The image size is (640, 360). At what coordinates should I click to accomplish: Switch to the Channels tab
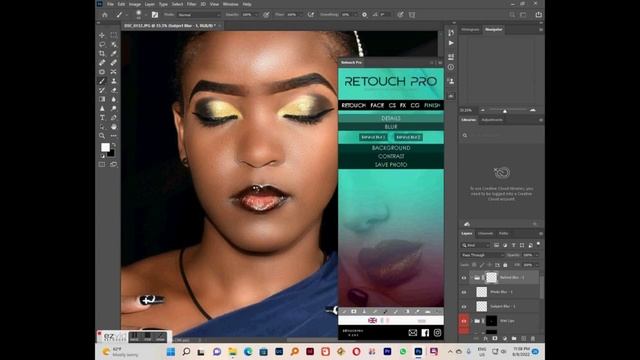coord(485,233)
